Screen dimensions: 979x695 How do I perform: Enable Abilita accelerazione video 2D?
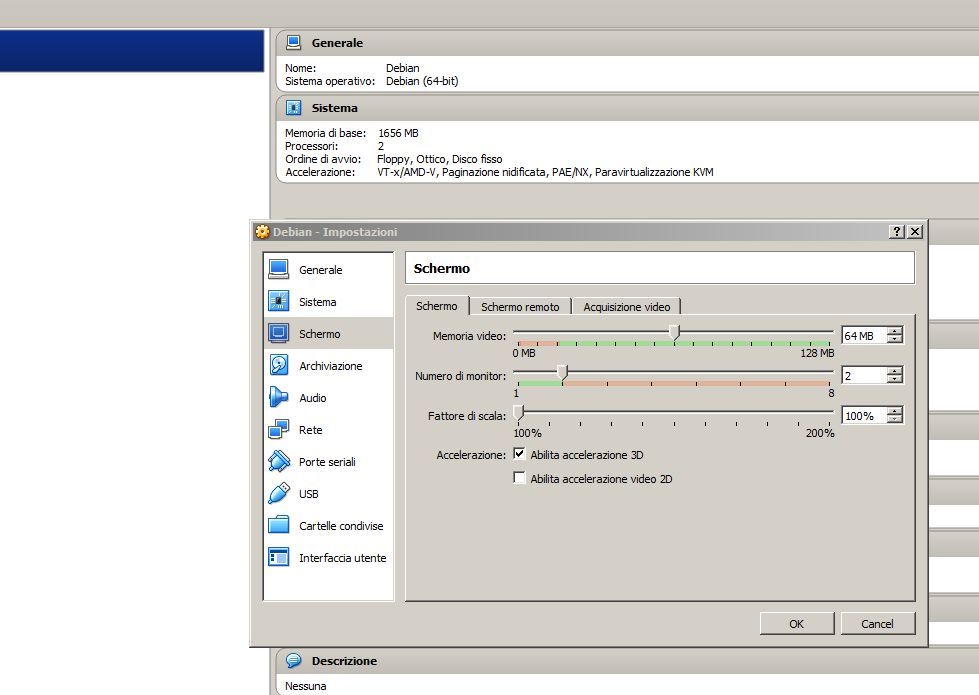(x=519, y=478)
